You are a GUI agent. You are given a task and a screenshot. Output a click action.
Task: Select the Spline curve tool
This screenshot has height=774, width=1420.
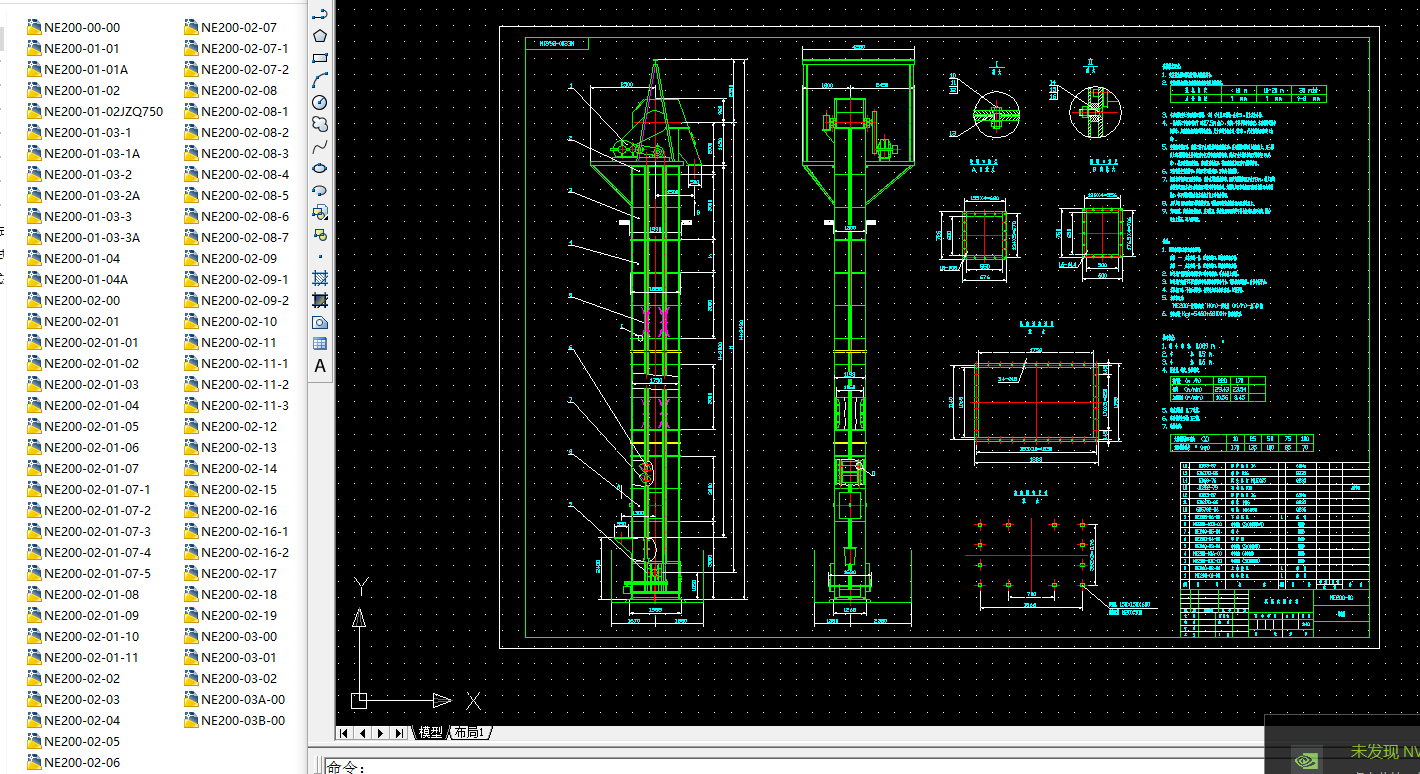(320, 146)
